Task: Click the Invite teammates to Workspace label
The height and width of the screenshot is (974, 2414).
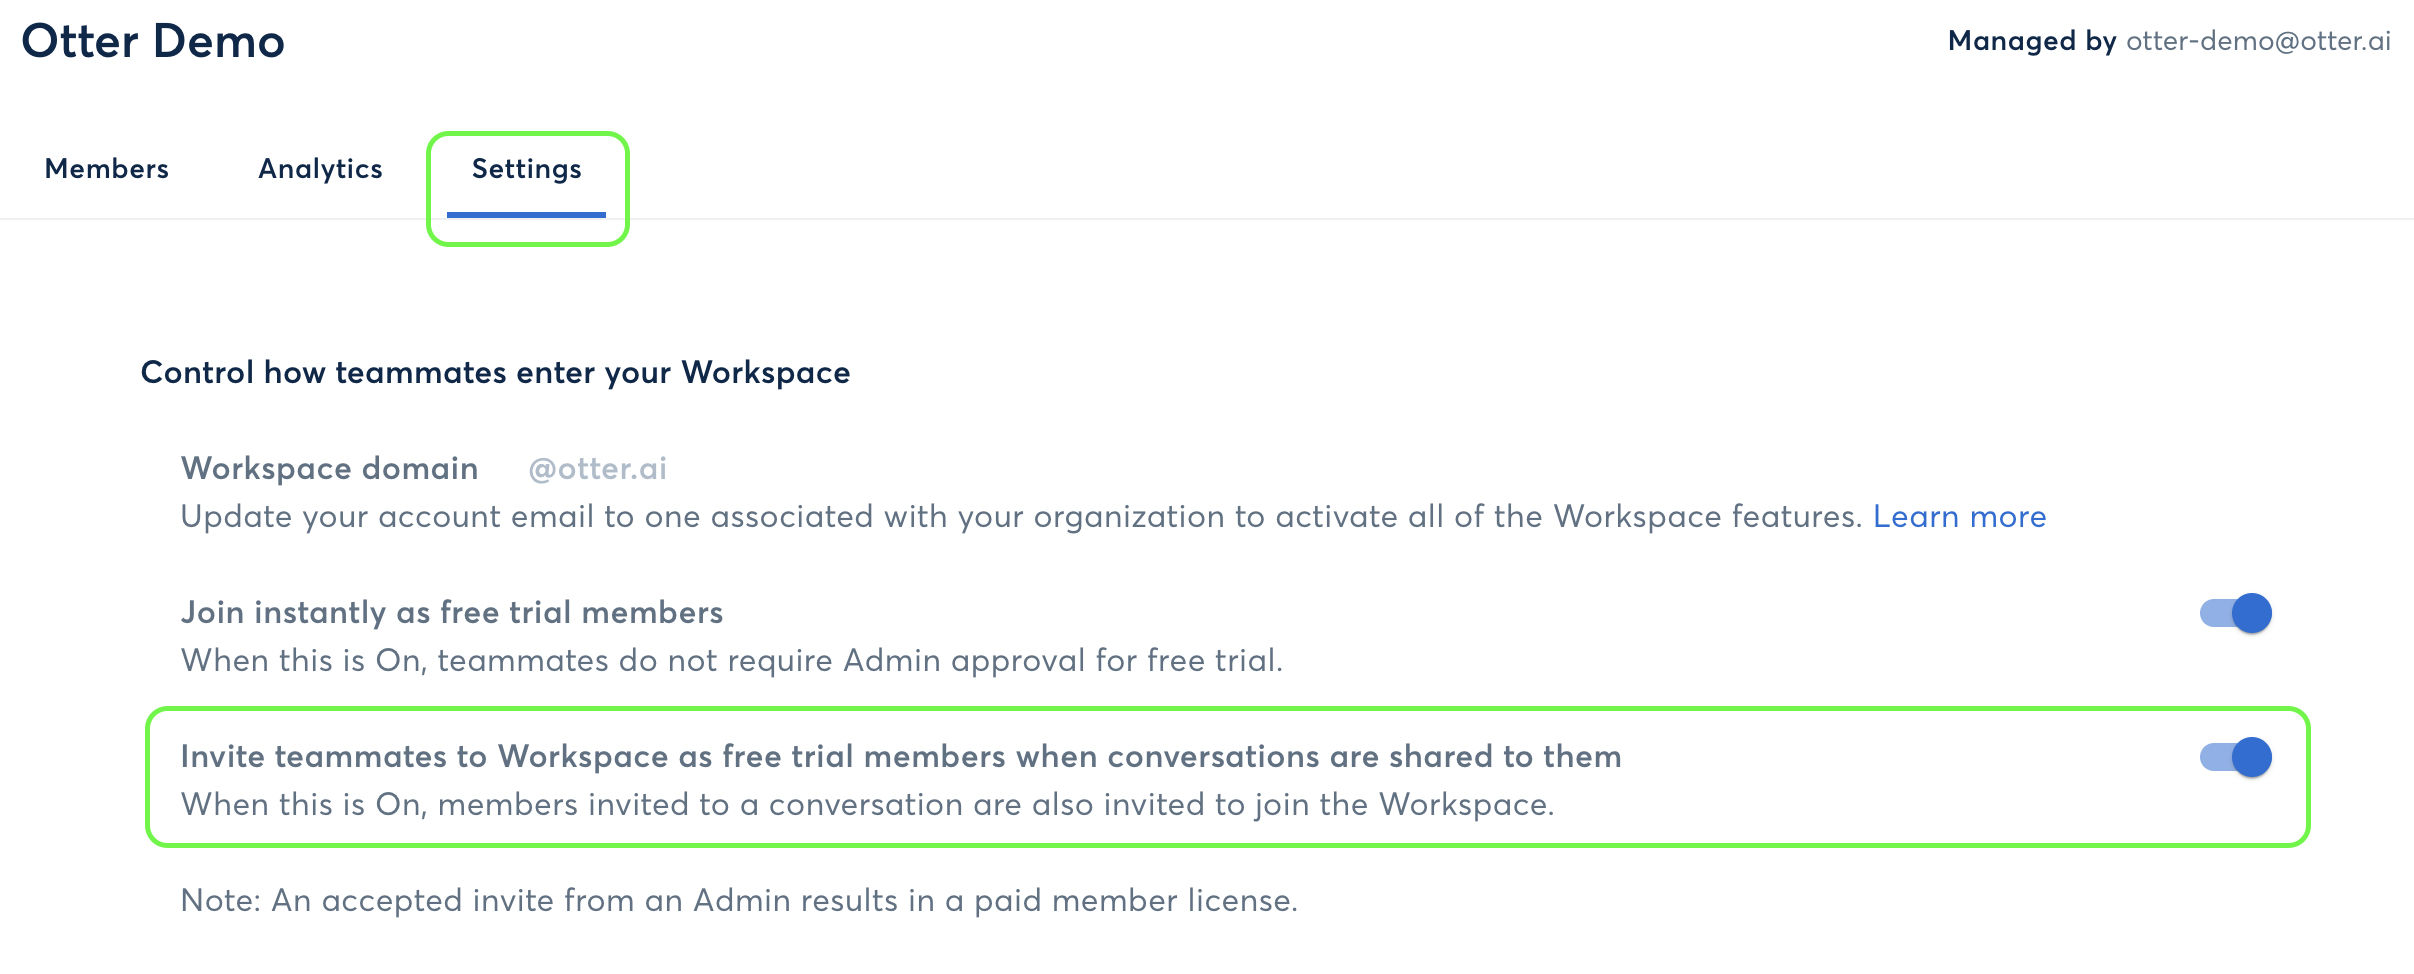Action: tap(900, 757)
